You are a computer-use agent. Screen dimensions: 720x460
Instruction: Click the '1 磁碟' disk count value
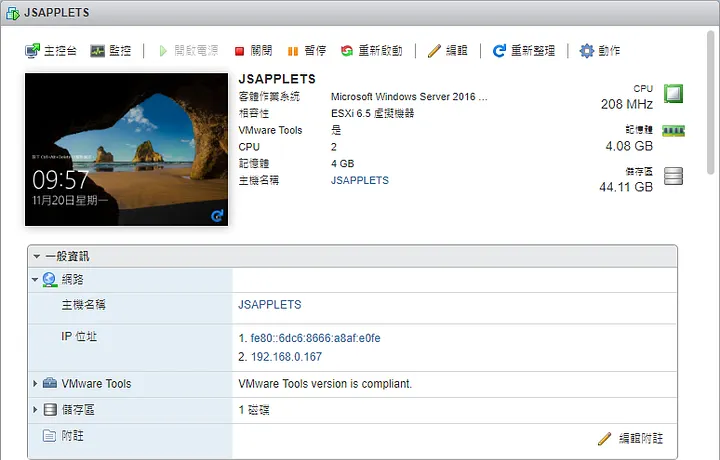tap(254, 410)
